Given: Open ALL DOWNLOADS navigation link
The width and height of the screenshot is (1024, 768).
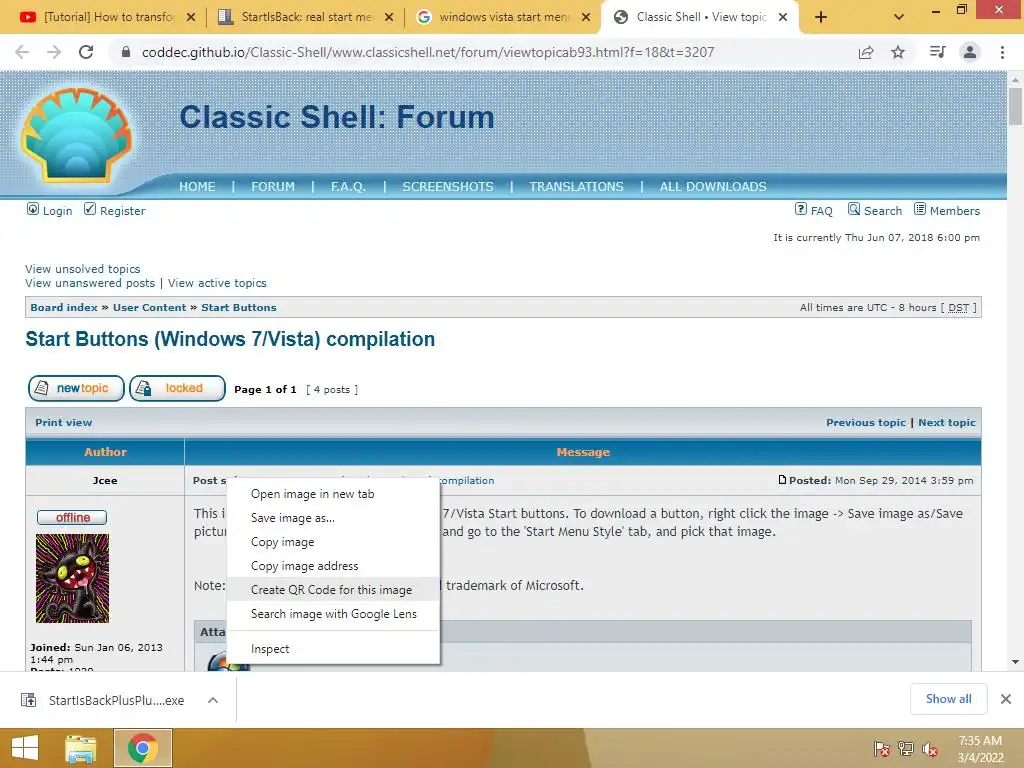Looking at the screenshot, I should pyautogui.click(x=713, y=187).
